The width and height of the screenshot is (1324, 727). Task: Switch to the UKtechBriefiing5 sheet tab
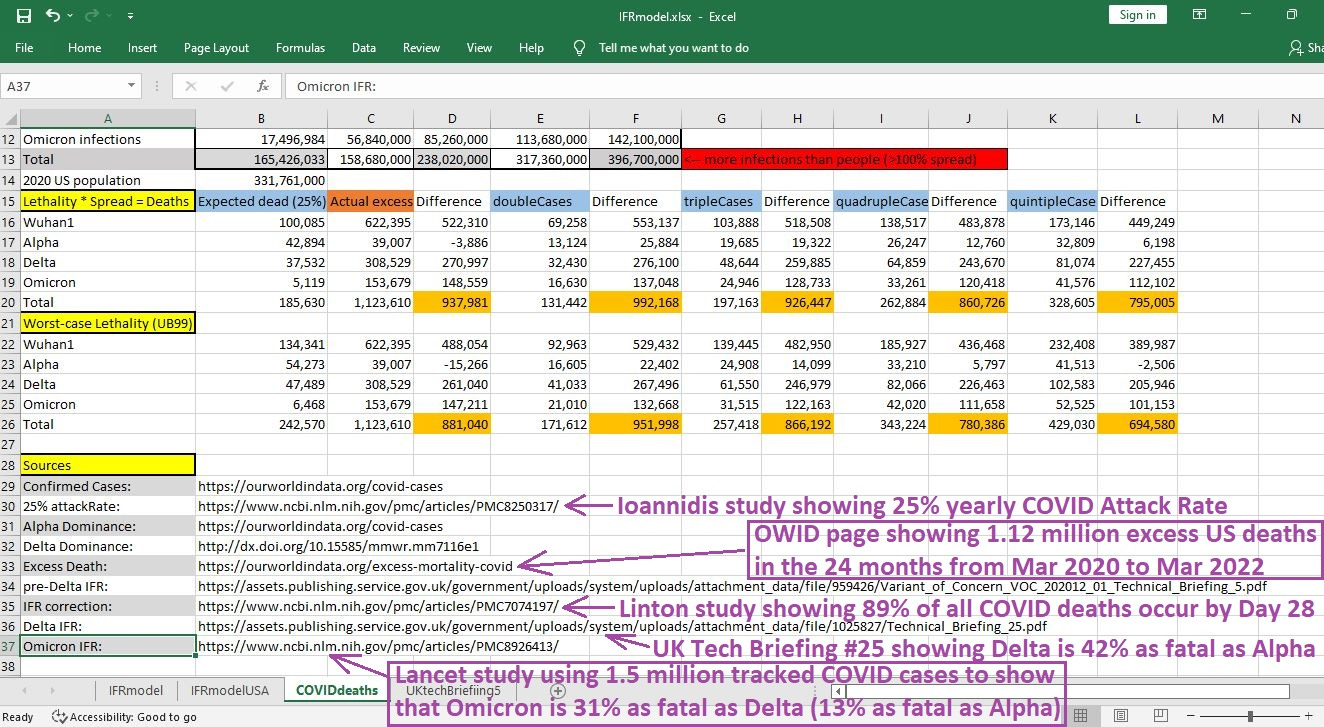pyautogui.click(x=453, y=690)
